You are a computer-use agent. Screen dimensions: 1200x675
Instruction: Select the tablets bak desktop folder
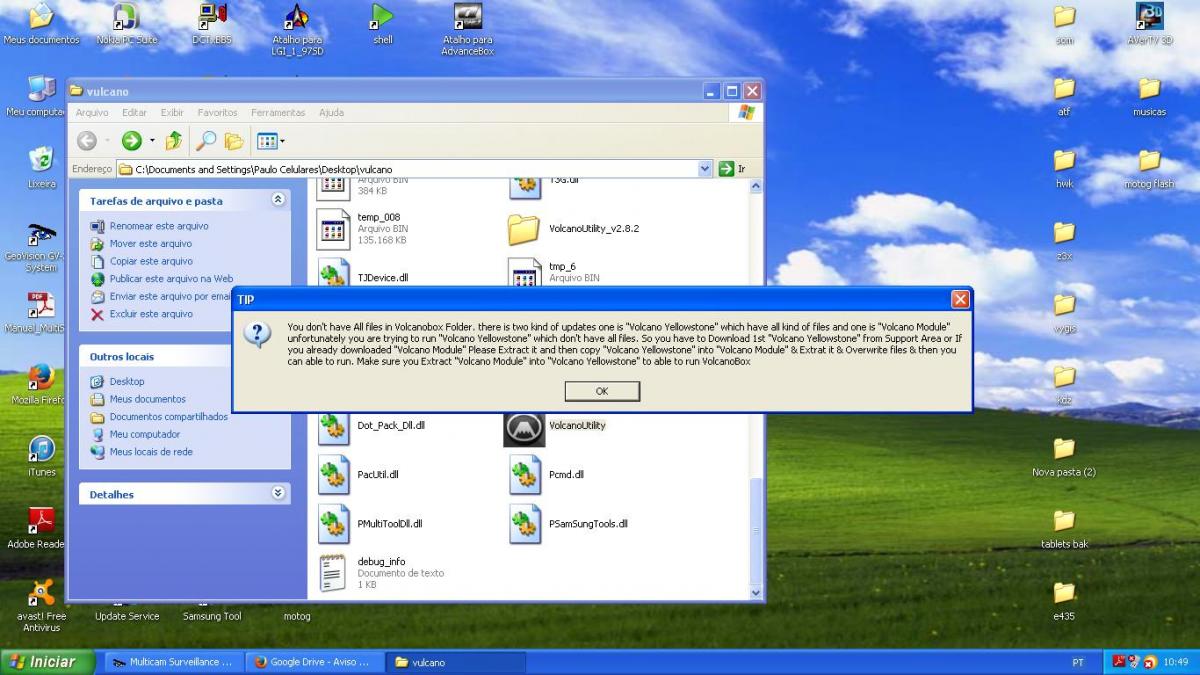[x=1065, y=528]
